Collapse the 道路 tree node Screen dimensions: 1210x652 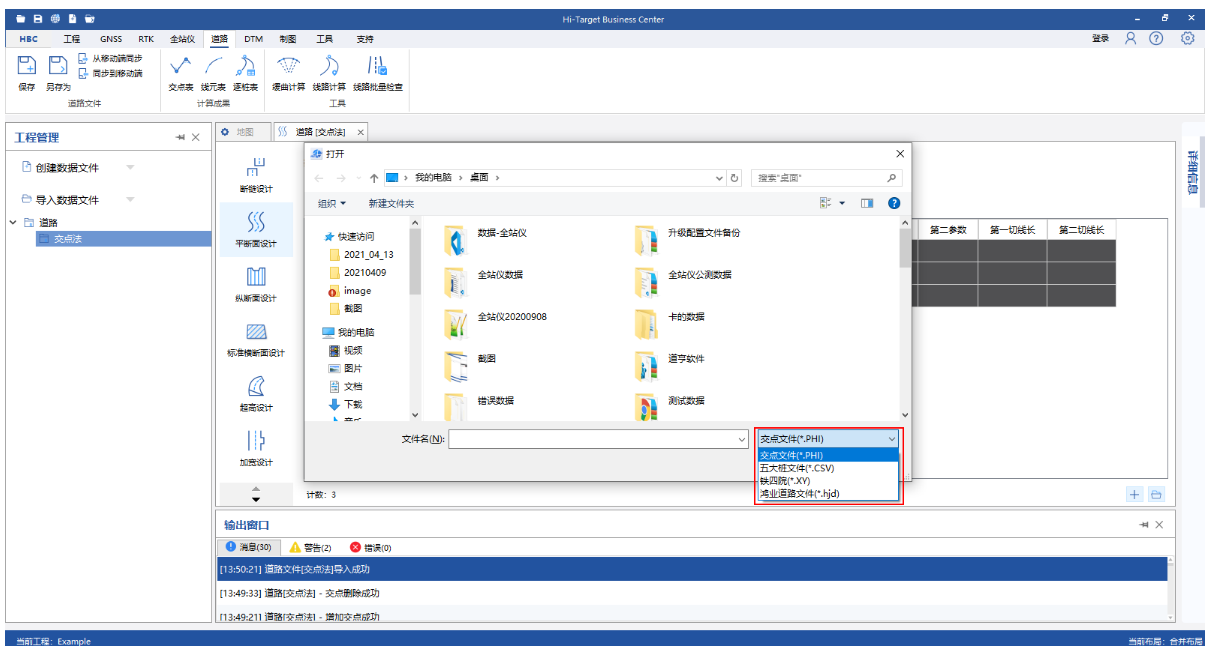point(13,222)
